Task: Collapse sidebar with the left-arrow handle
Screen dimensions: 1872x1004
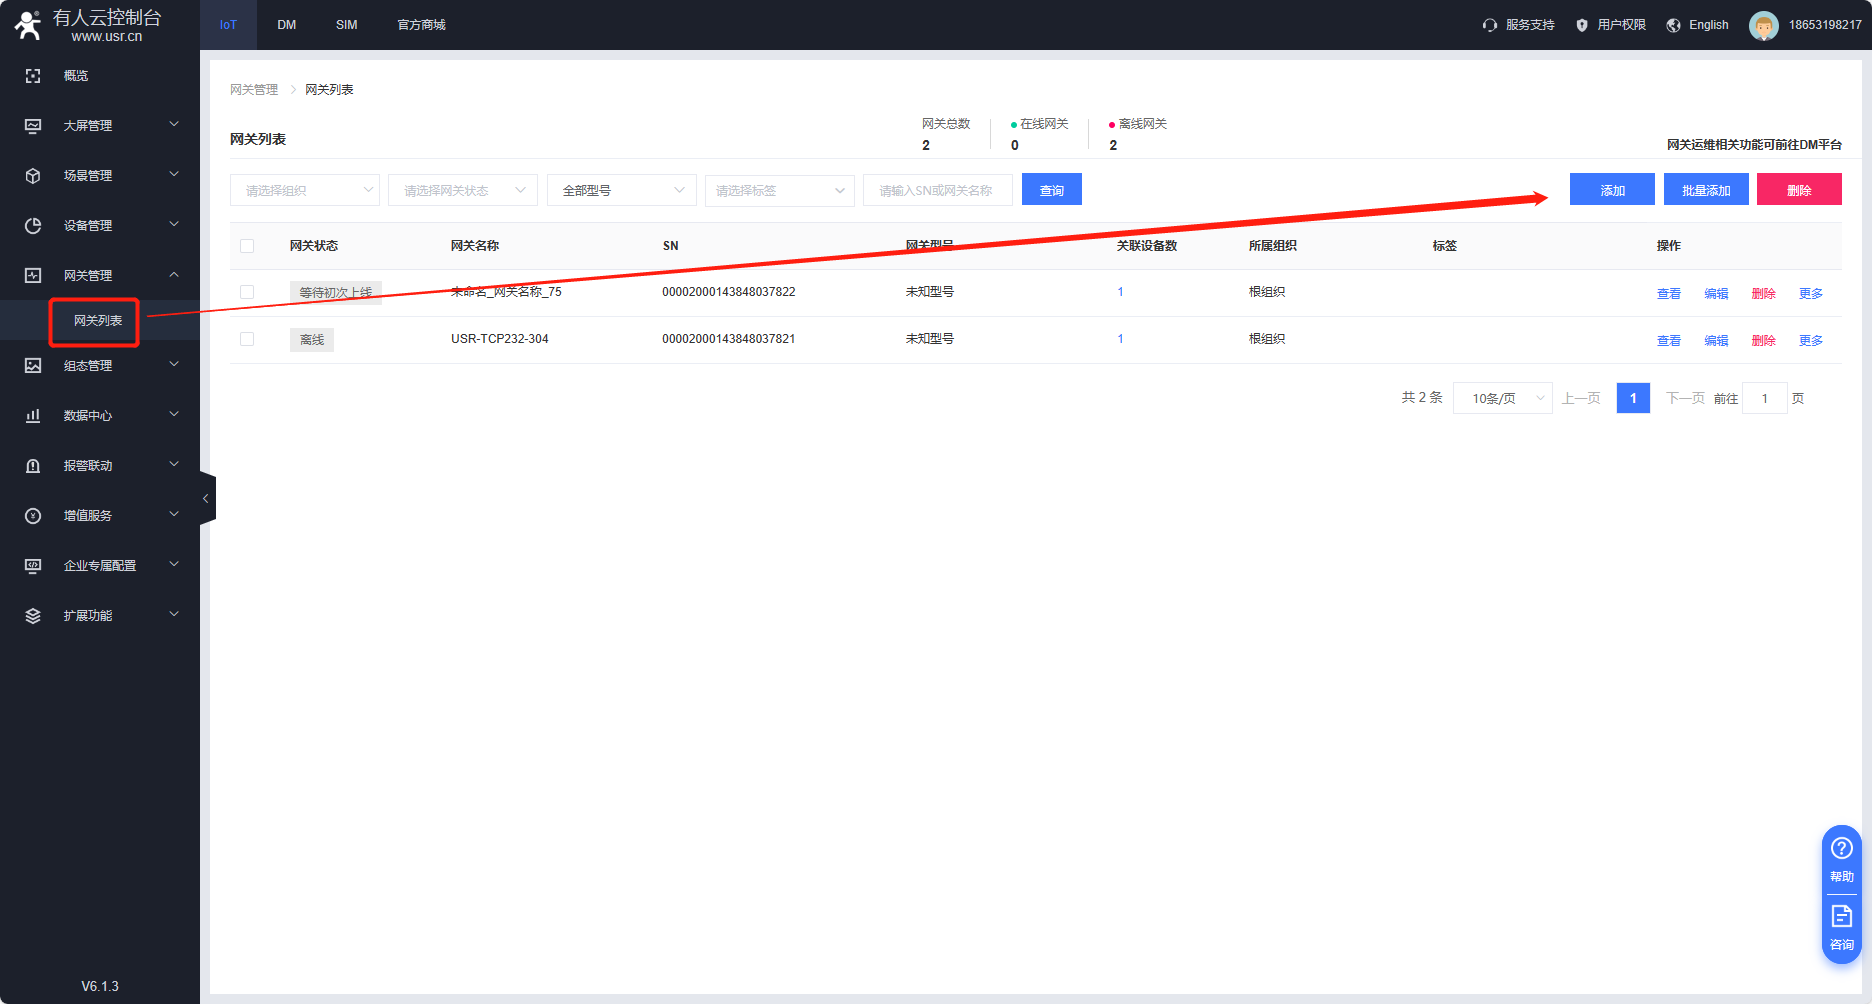Action: tap(206, 498)
